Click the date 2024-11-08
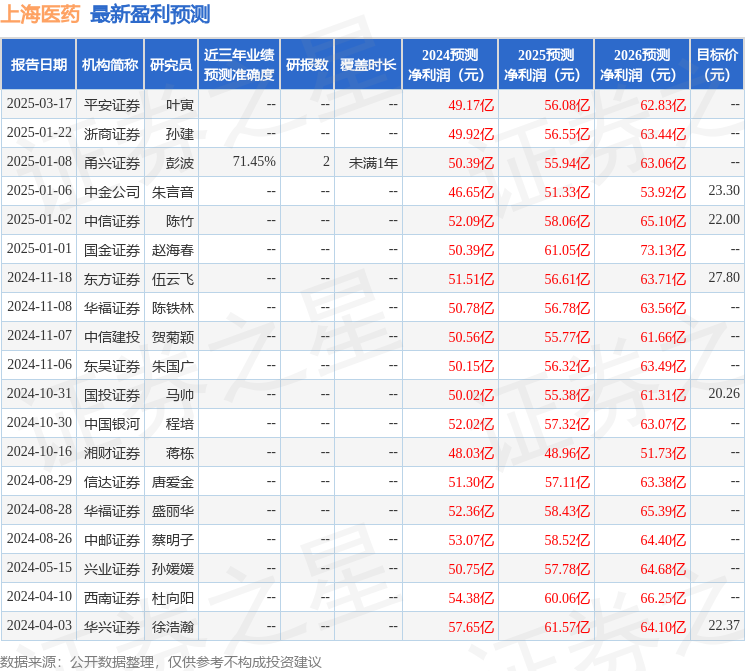The height and width of the screenshot is (671, 745). [39, 307]
